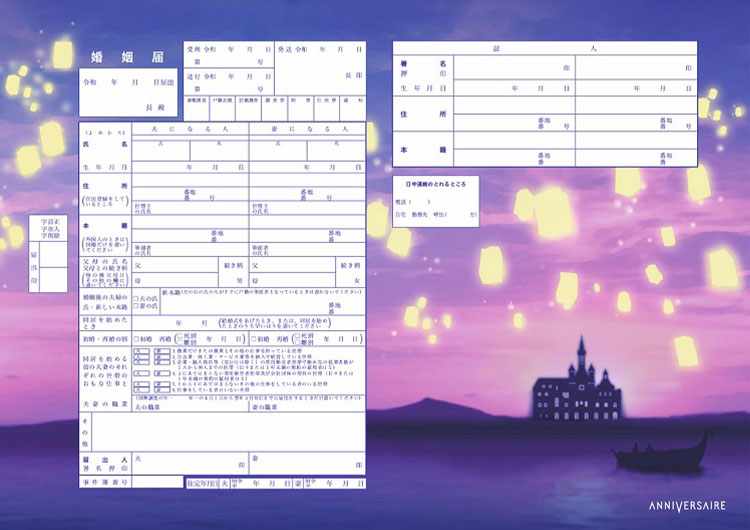The width and height of the screenshot is (750, 530).
Task: Mark the 夫 box for occupation category 4
Action: [142, 373]
